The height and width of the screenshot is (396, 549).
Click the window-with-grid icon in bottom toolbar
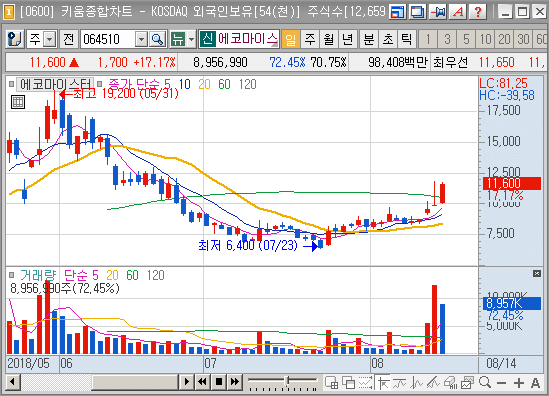tap(331, 383)
